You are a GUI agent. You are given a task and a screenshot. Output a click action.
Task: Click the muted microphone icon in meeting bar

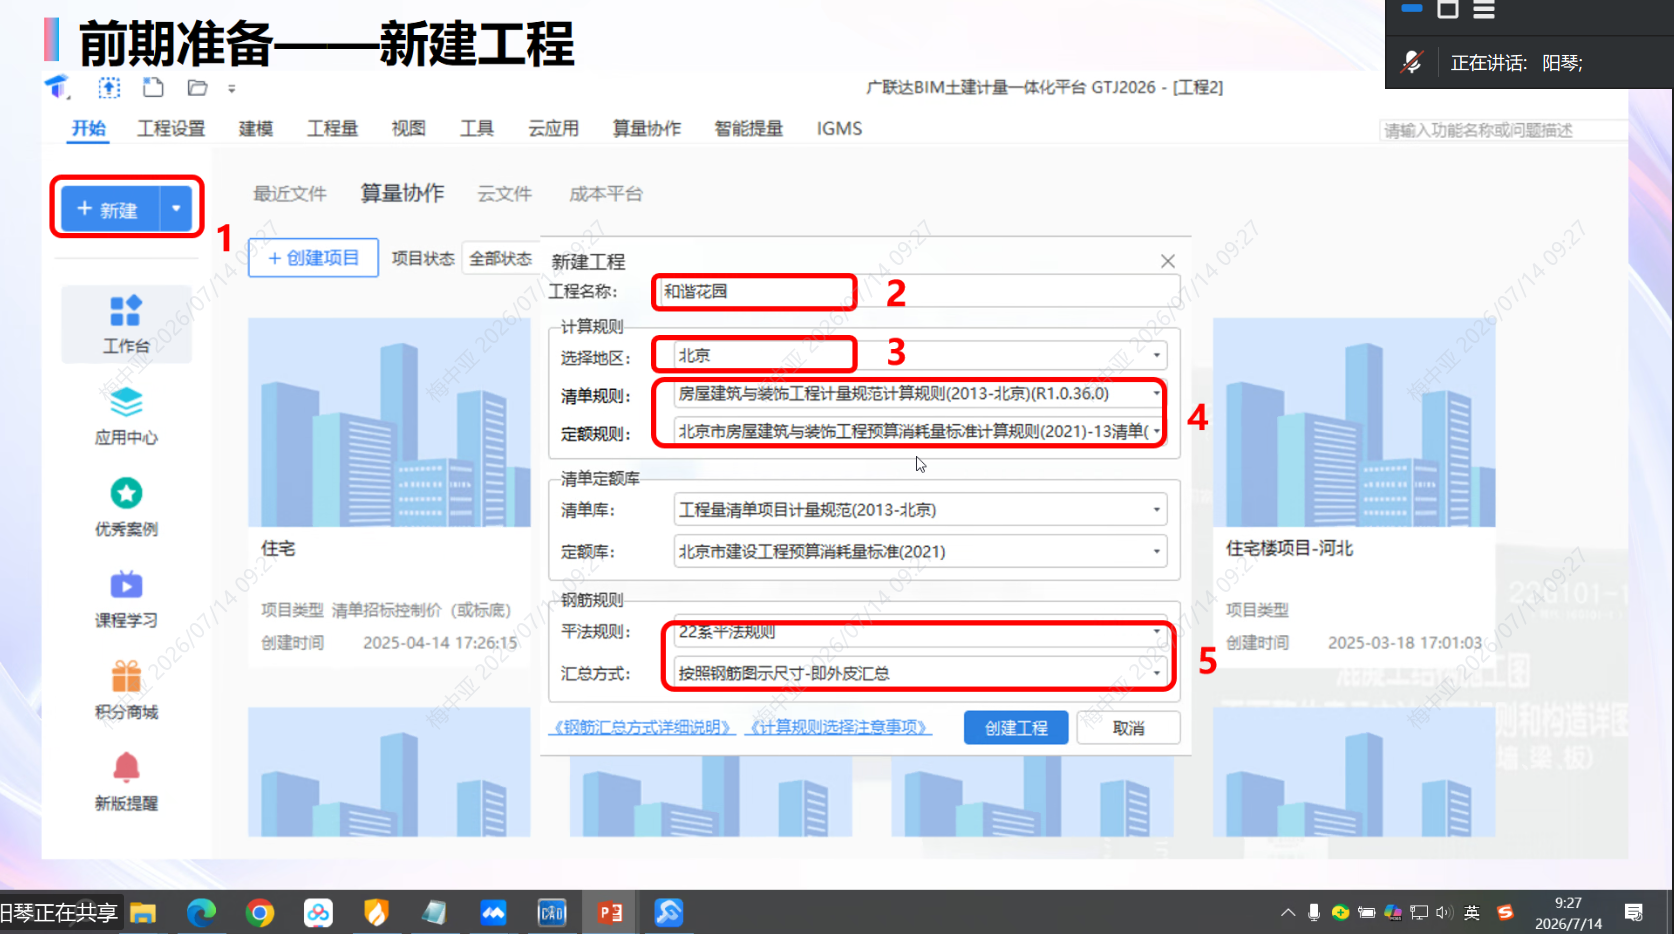(1411, 63)
